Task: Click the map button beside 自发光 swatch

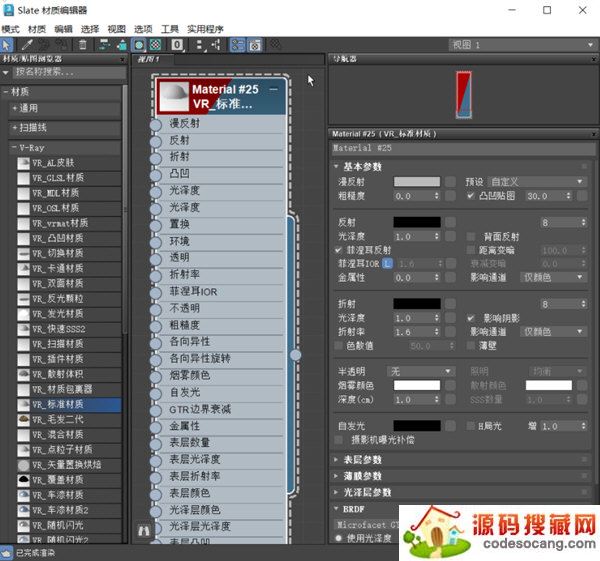Action: (x=450, y=426)
